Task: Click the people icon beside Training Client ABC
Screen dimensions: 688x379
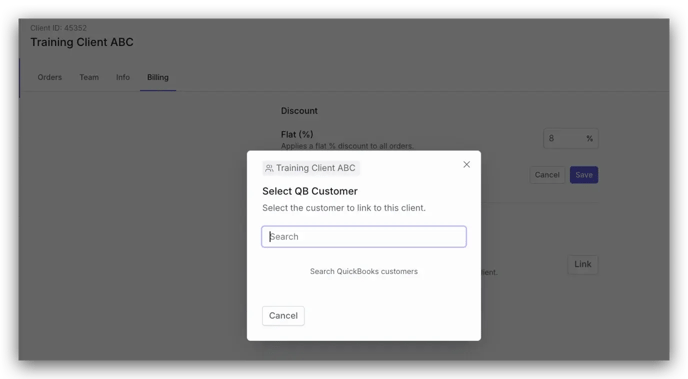Action: pos(269,168)
